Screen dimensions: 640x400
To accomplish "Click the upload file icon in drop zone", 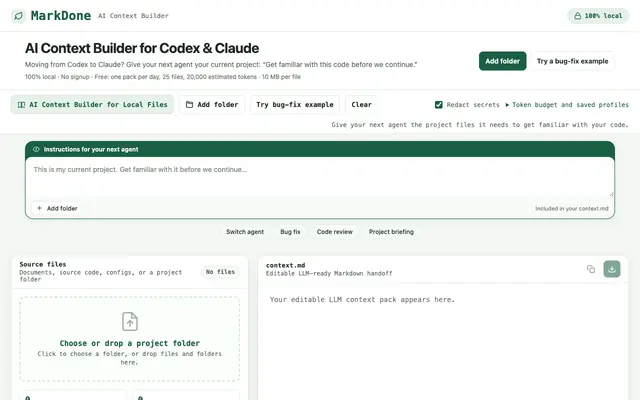I will coord(130,321).
